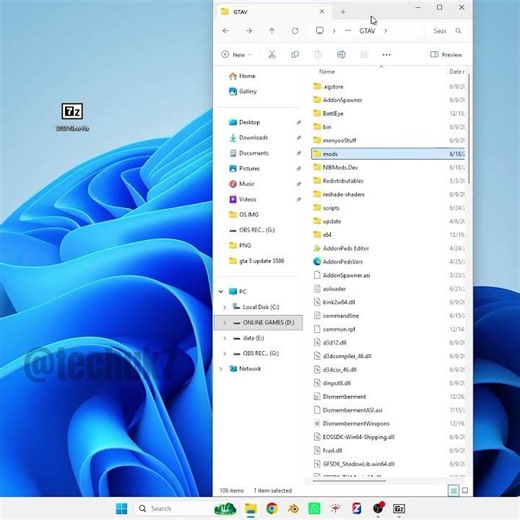Screen dimensions: 520x520
Task: Open the AddonPedVars file
Action: (x=343, y=262)
